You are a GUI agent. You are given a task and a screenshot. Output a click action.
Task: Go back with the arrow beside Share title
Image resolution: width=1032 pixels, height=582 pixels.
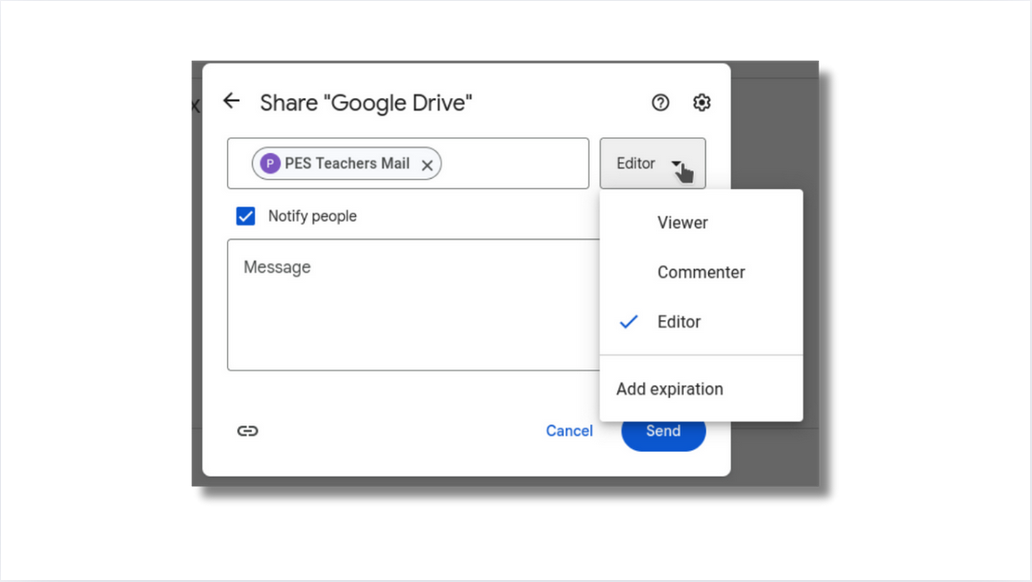pos(231,101)
